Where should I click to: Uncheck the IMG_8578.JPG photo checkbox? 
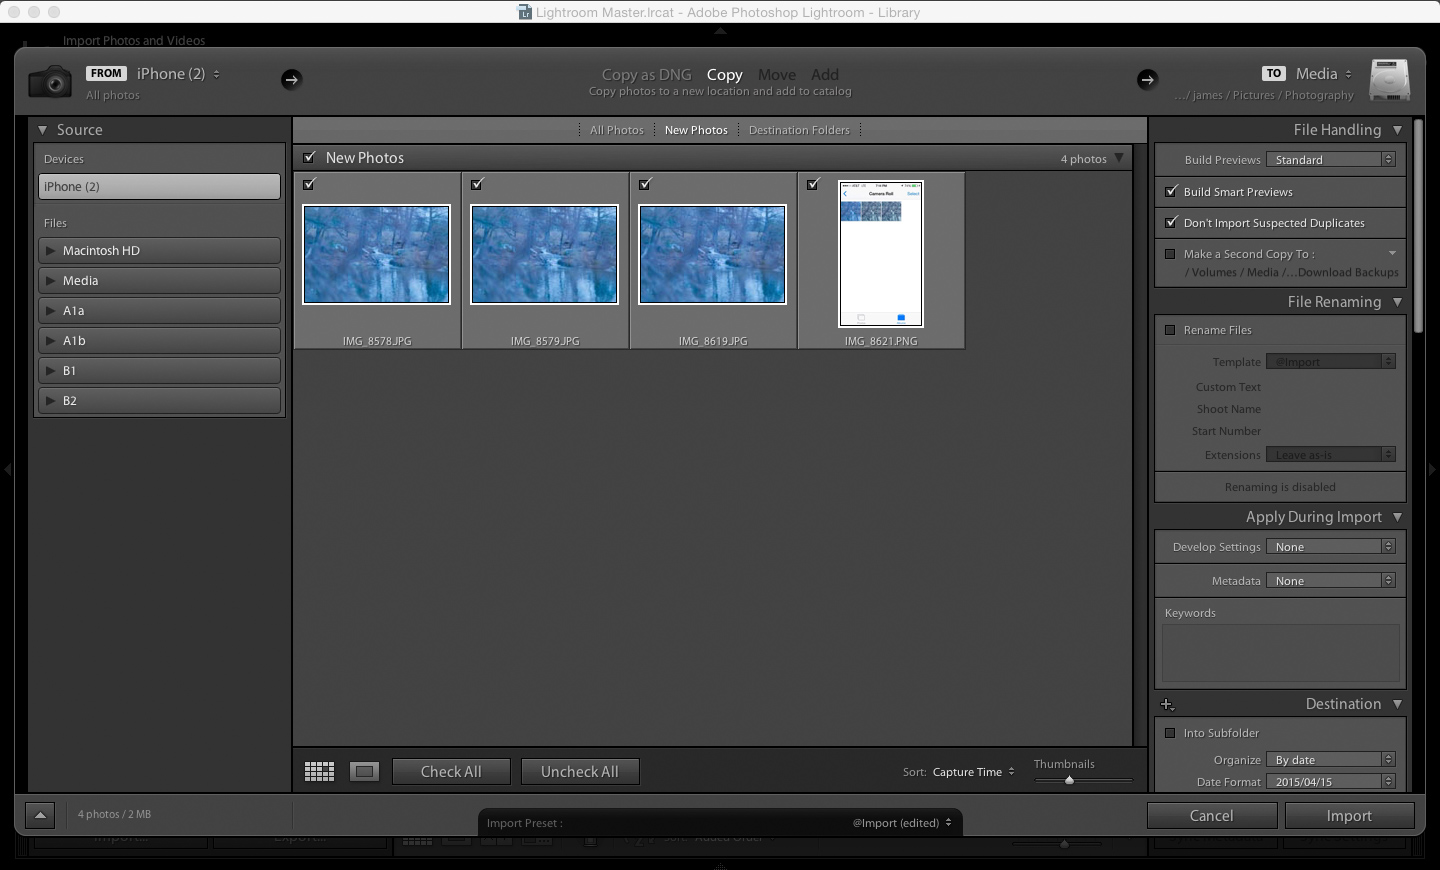310,184
